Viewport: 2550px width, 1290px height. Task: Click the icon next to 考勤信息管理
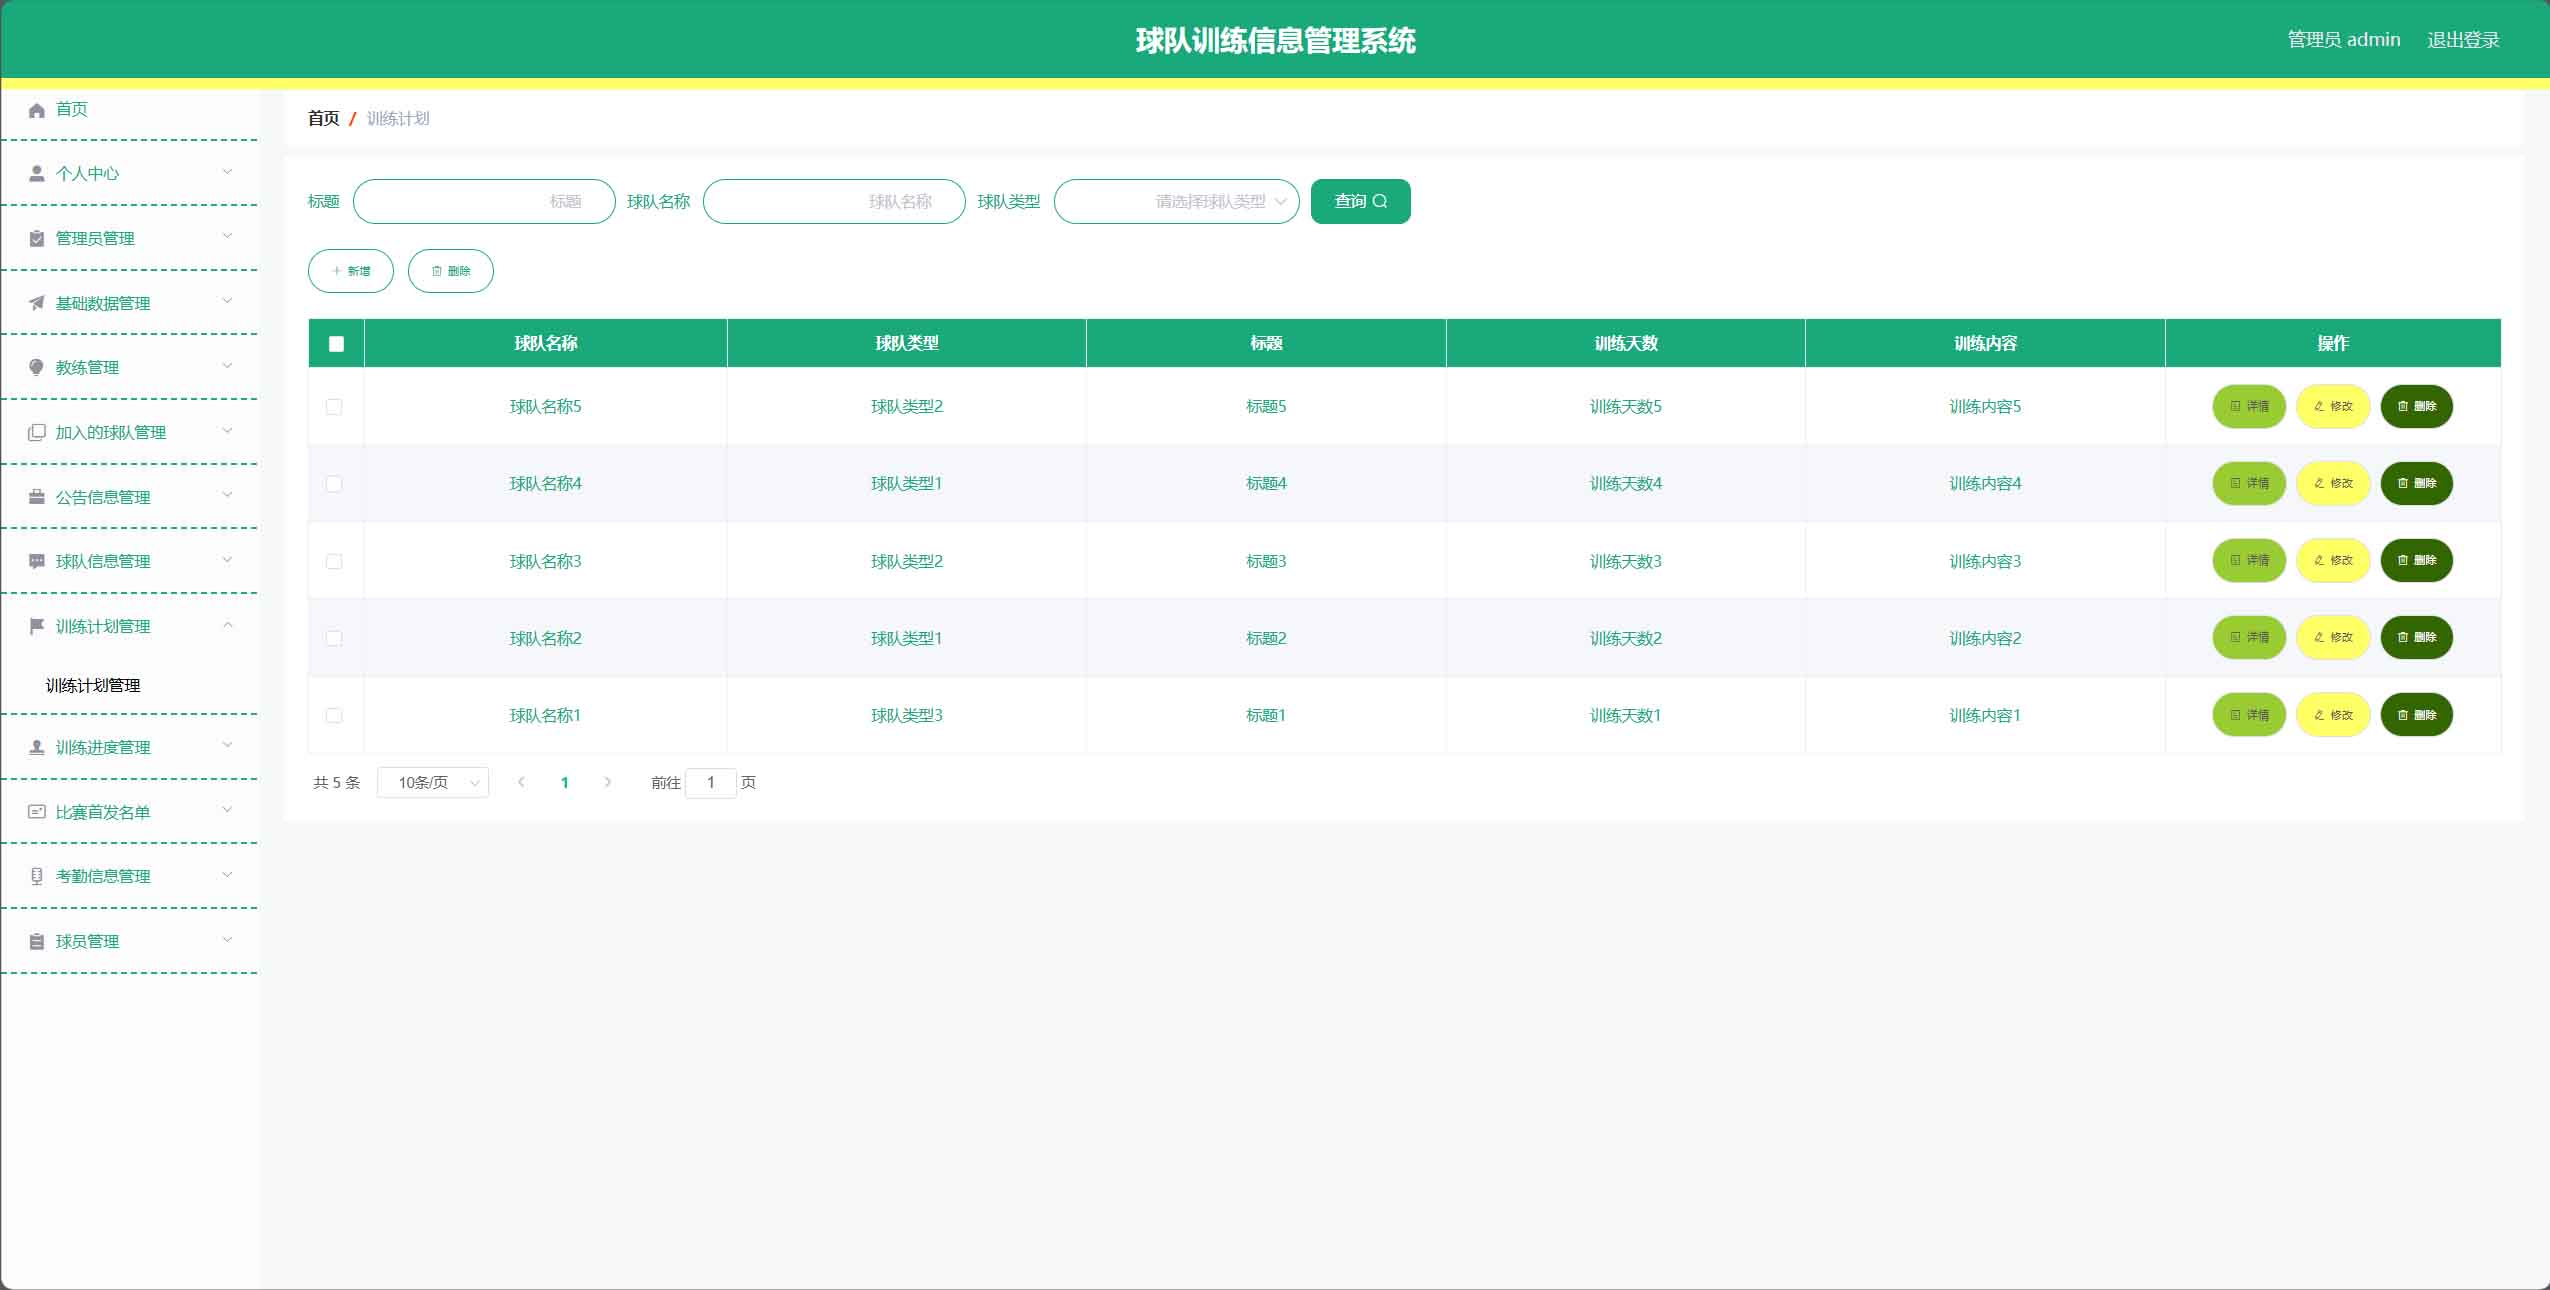[37, 876]
